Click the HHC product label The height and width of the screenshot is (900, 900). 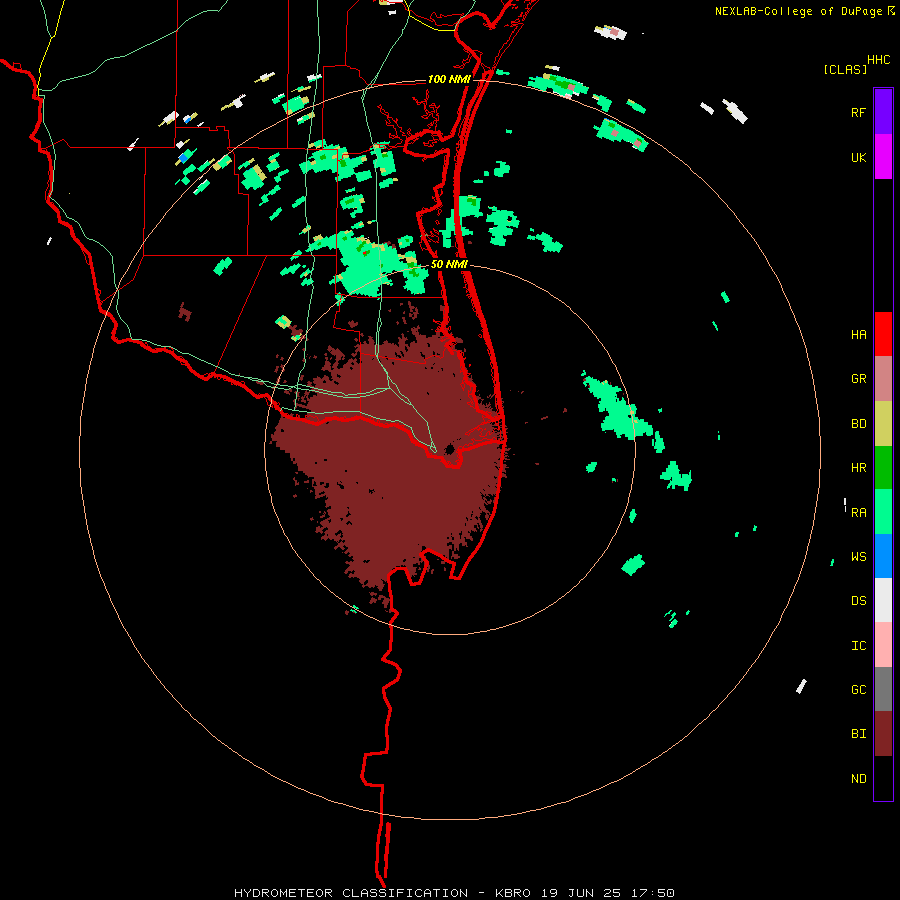878,60
